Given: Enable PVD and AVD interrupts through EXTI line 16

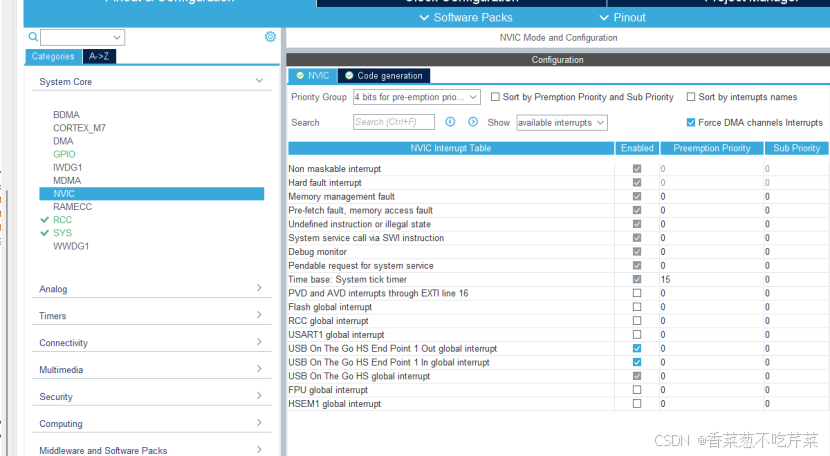Looking at the screenshot, I should pos(637,293).
